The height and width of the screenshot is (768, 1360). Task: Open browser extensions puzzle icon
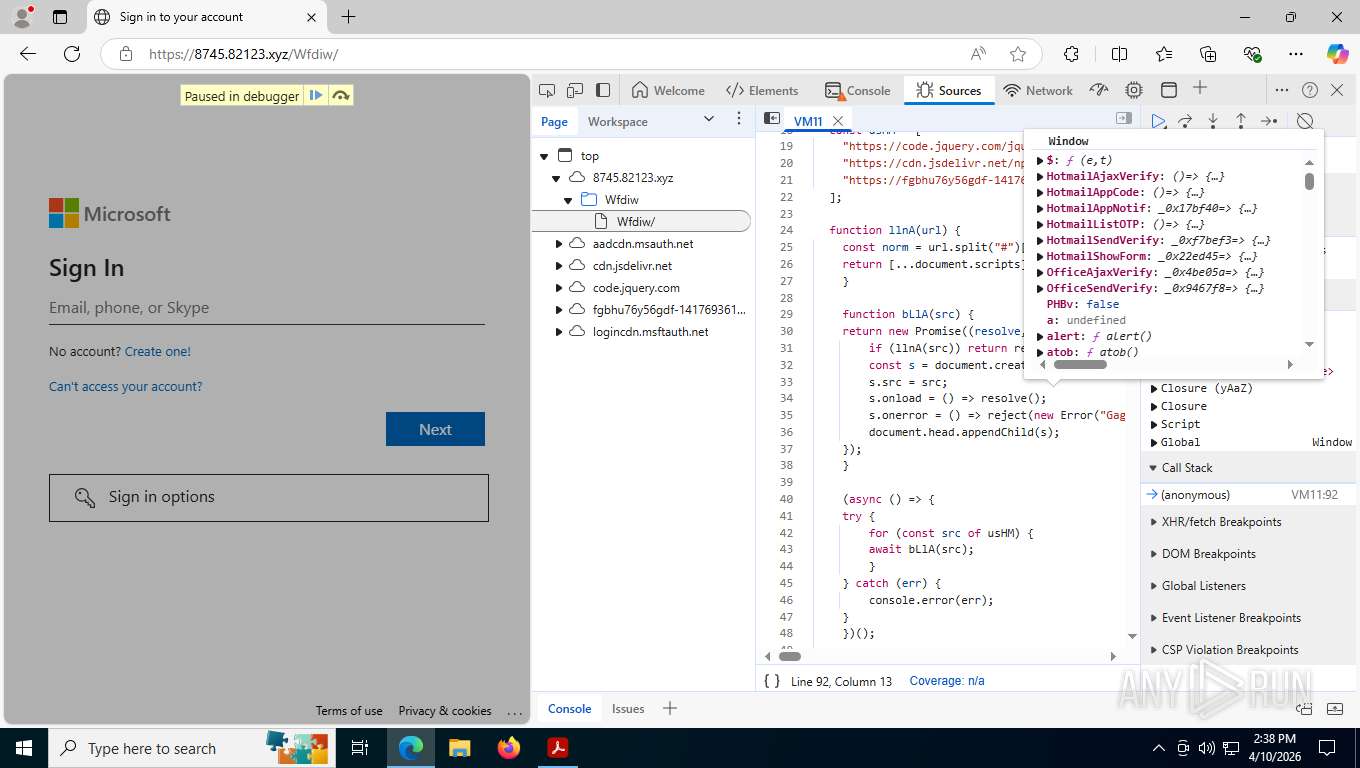(1071, 54)
